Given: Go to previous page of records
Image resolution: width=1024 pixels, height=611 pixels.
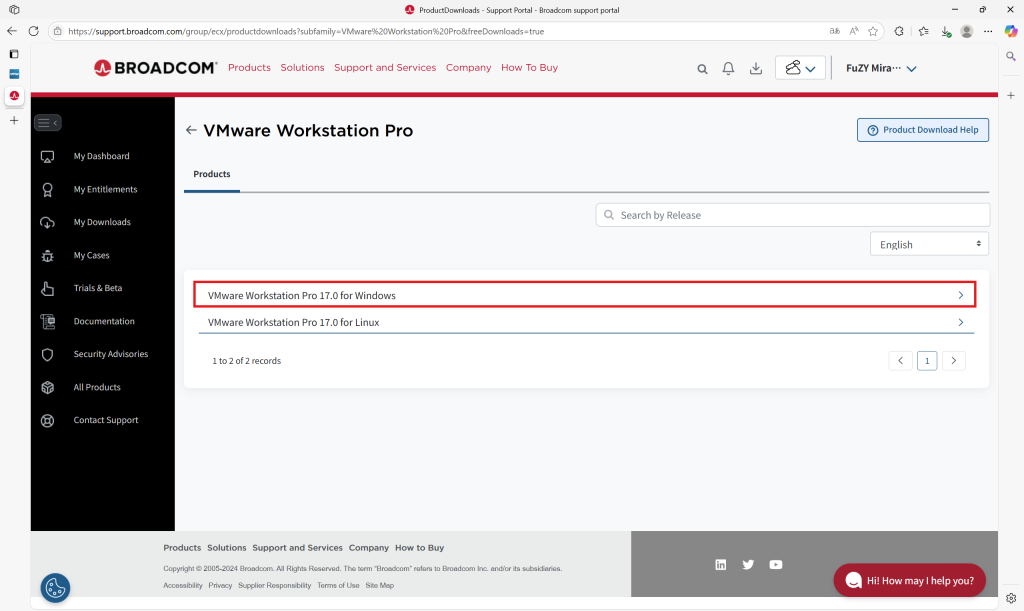Looking at the screenshot, I should coord(901,360).
